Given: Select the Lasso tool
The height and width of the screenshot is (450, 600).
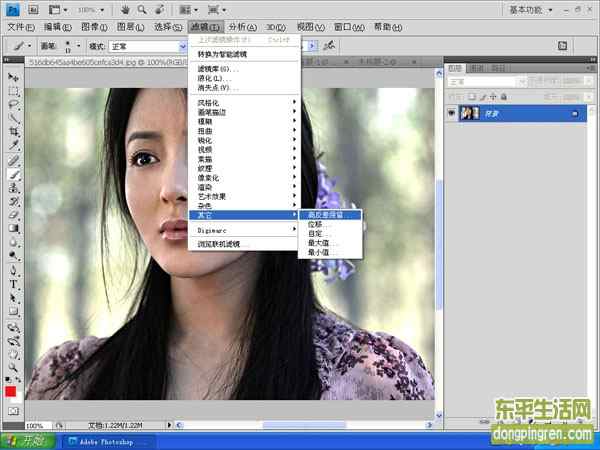Looking at the screenshot, I should point(13,104).
